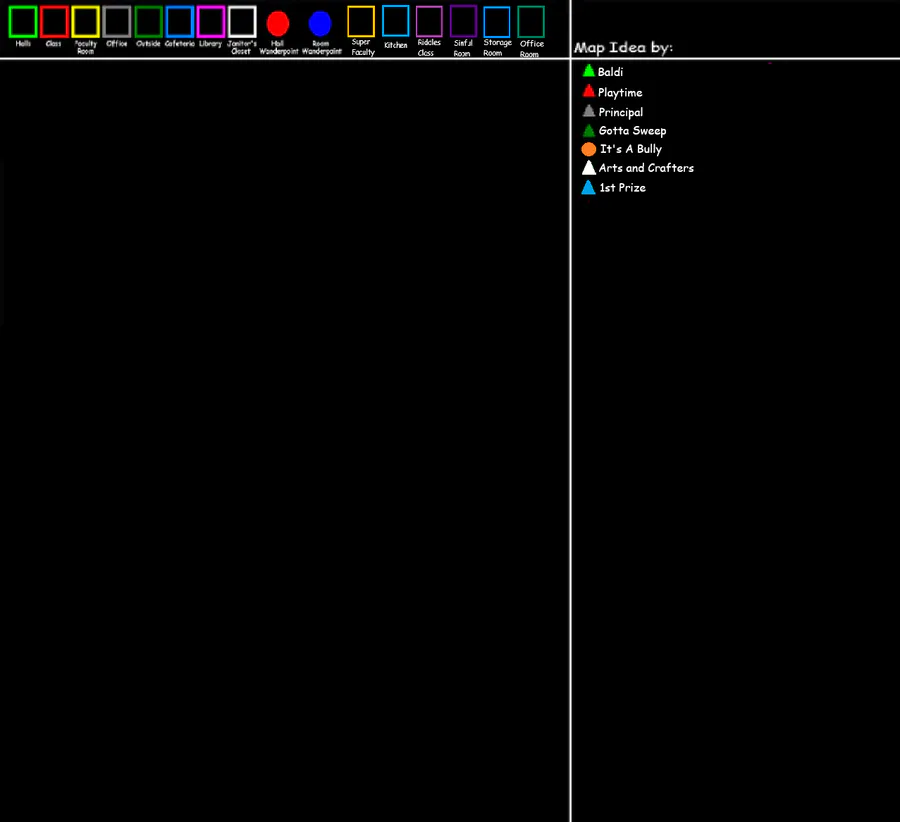Click the 'Map Idea by:' heading
The image size is (900, 822).
tap(623, 48)
